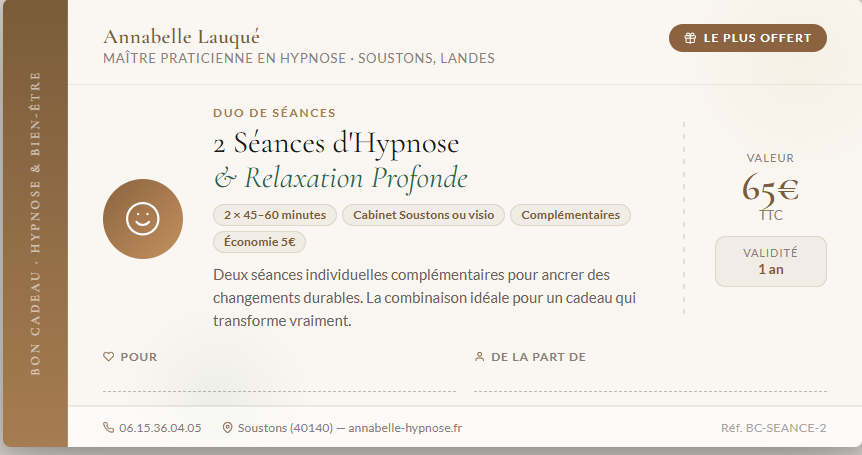Viewport: 862px width, 455px height.
Task: Click the Annabelle Lauqué name heading
Action: (181, 37)
